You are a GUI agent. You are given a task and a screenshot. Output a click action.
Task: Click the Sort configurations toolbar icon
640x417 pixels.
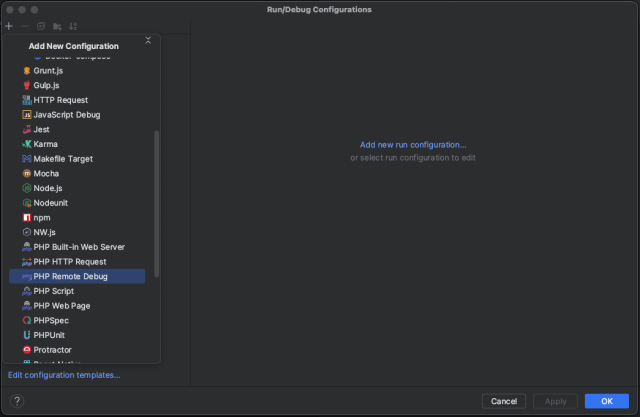[73, 26]
